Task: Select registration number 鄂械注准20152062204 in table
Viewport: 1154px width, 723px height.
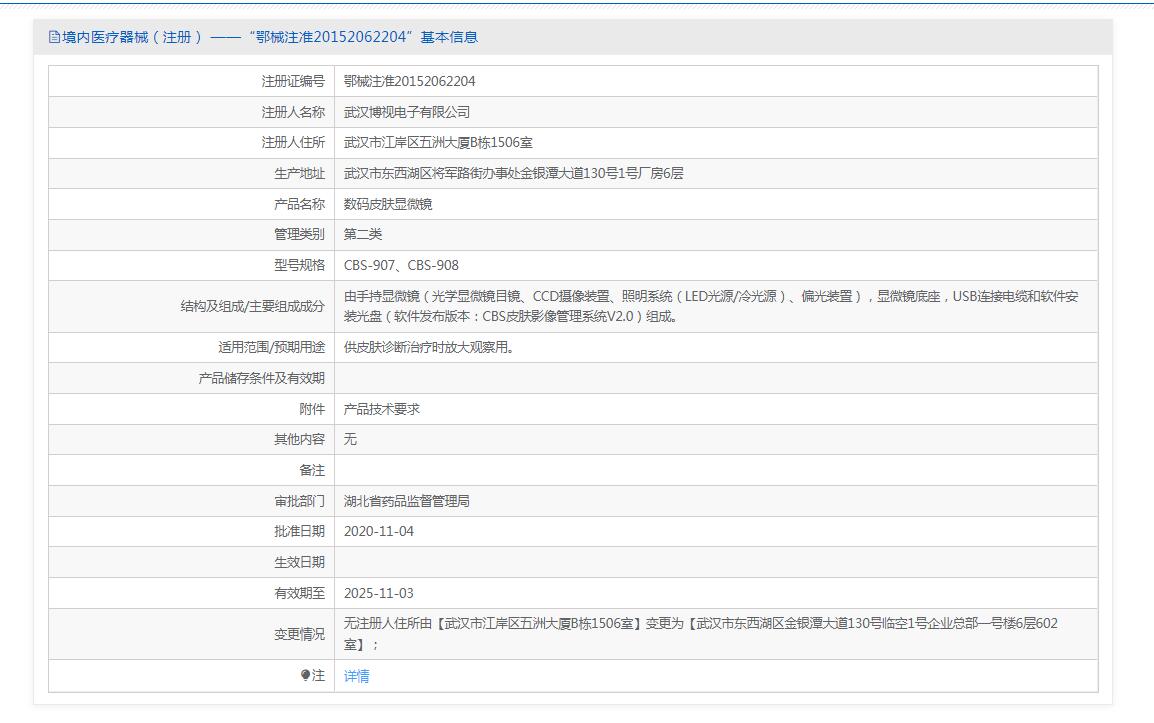Action: pyautogui.click(x=409, y=81)
